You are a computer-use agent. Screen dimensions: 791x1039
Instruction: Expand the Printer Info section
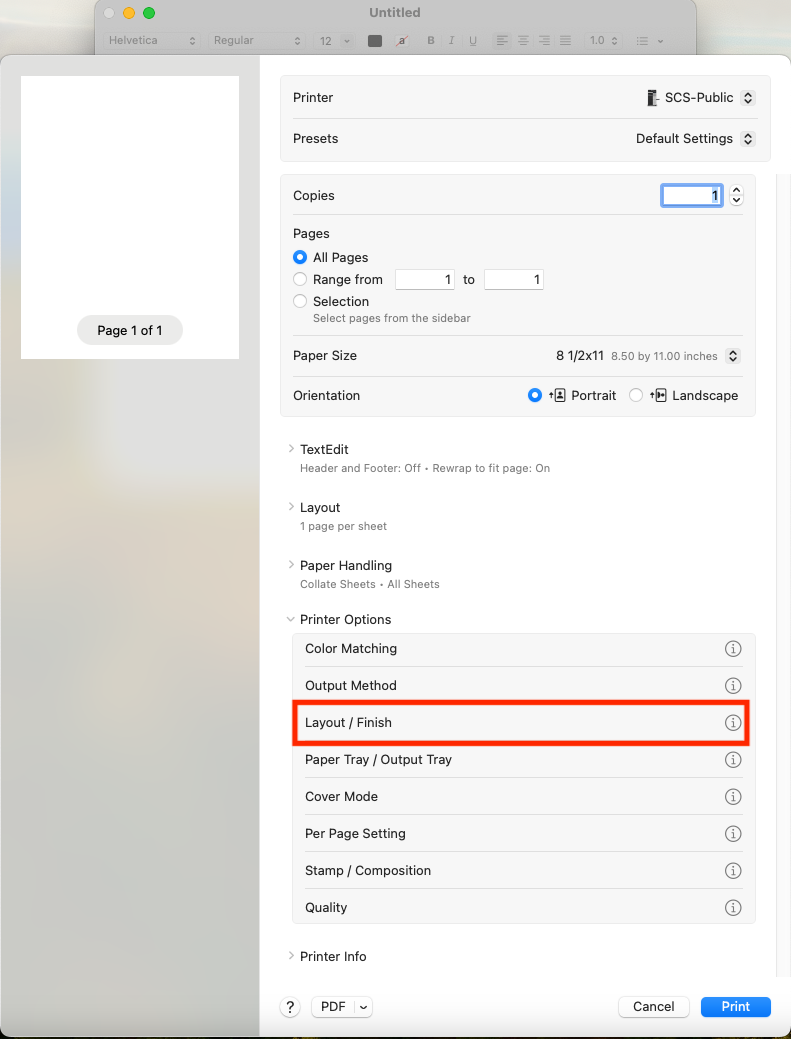(291, 956)
